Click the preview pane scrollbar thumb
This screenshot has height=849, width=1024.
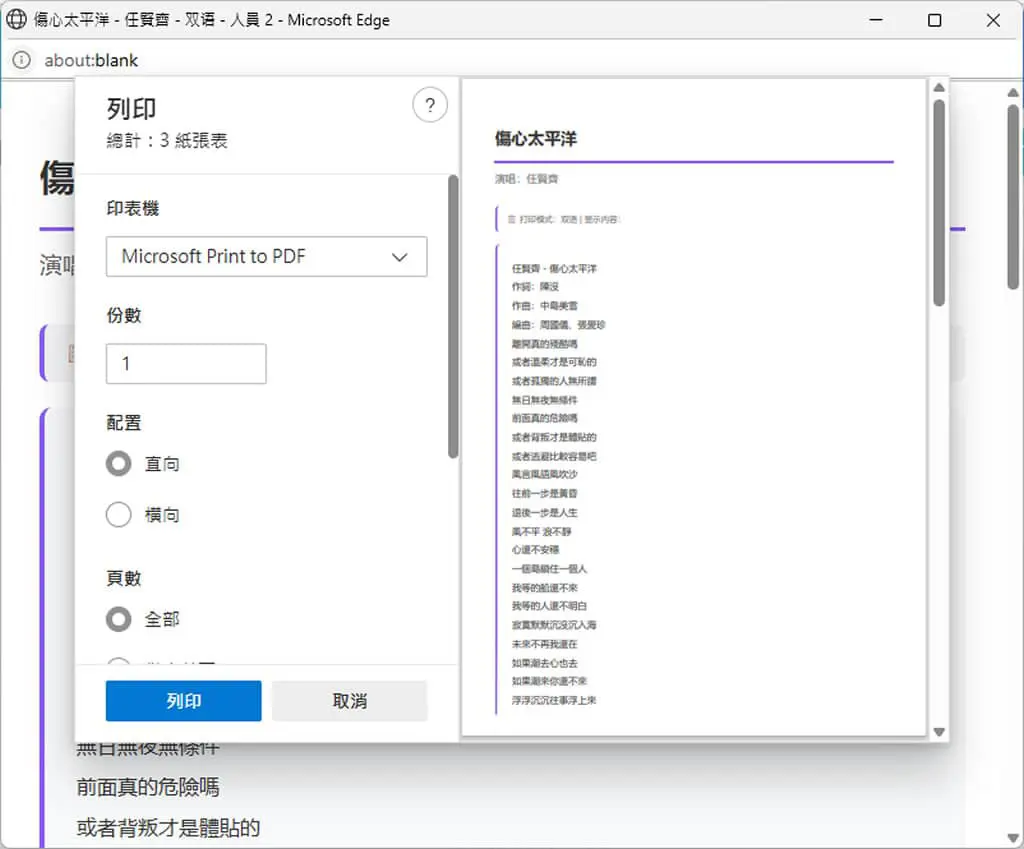pyautogui.click(x=939, y=202)
